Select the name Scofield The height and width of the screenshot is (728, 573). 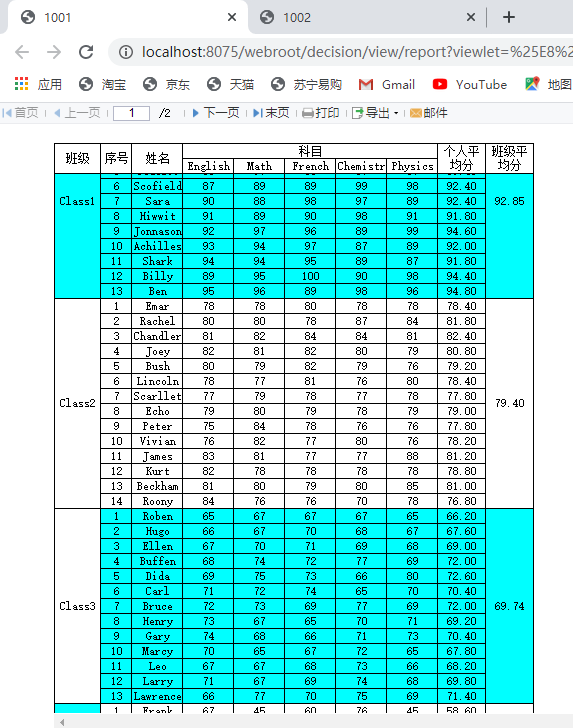(x=157, y=186)
